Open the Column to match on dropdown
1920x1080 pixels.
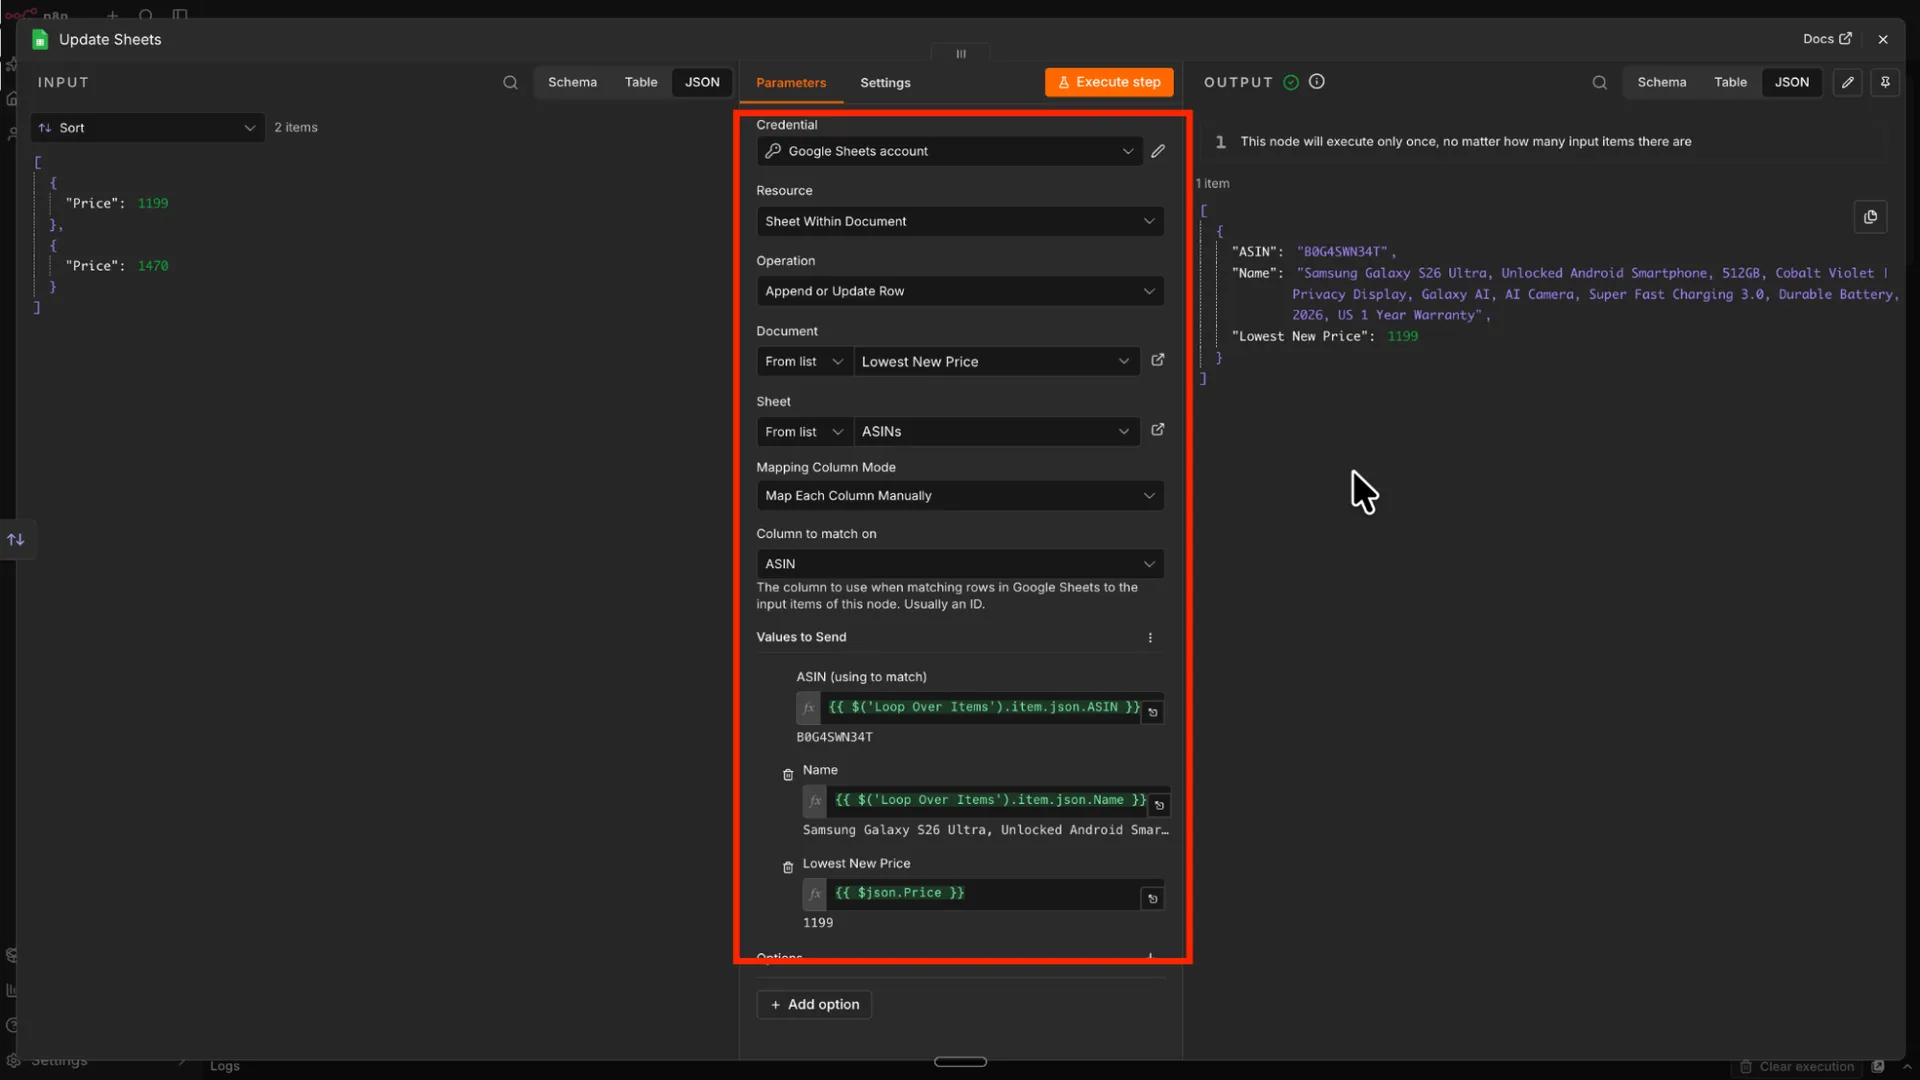960,564
